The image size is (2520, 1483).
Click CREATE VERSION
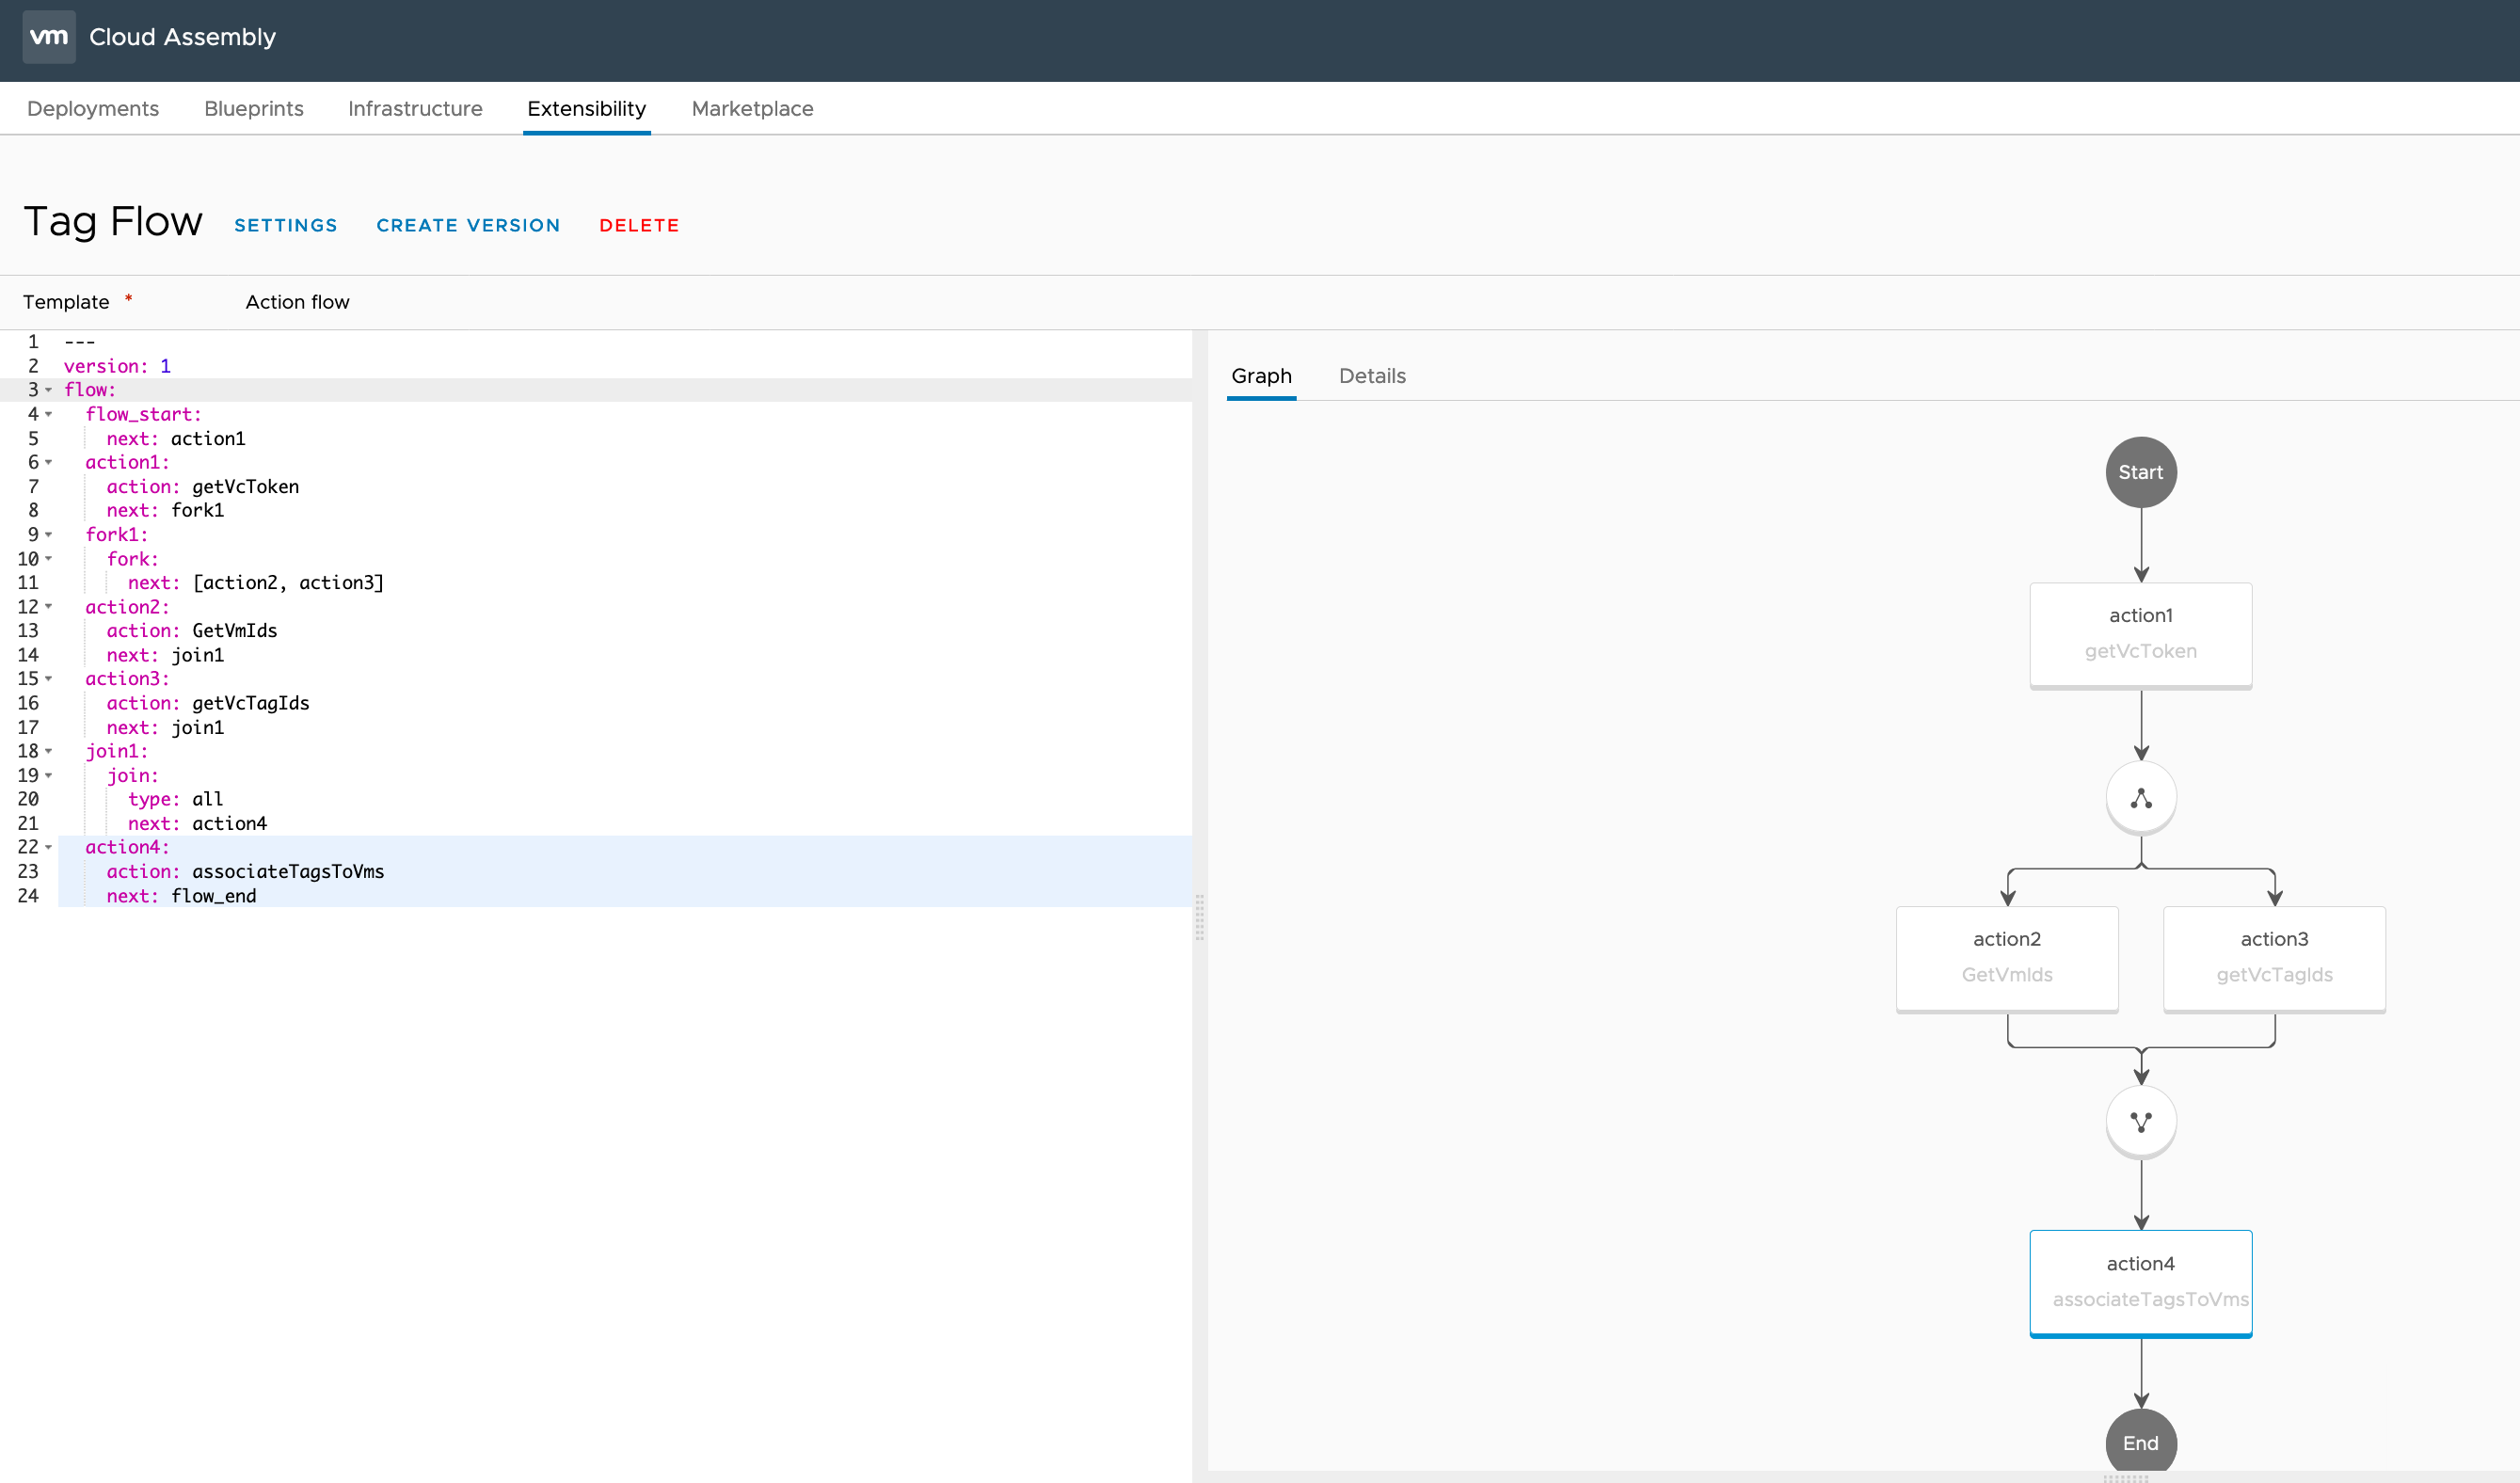coord(468,226)
